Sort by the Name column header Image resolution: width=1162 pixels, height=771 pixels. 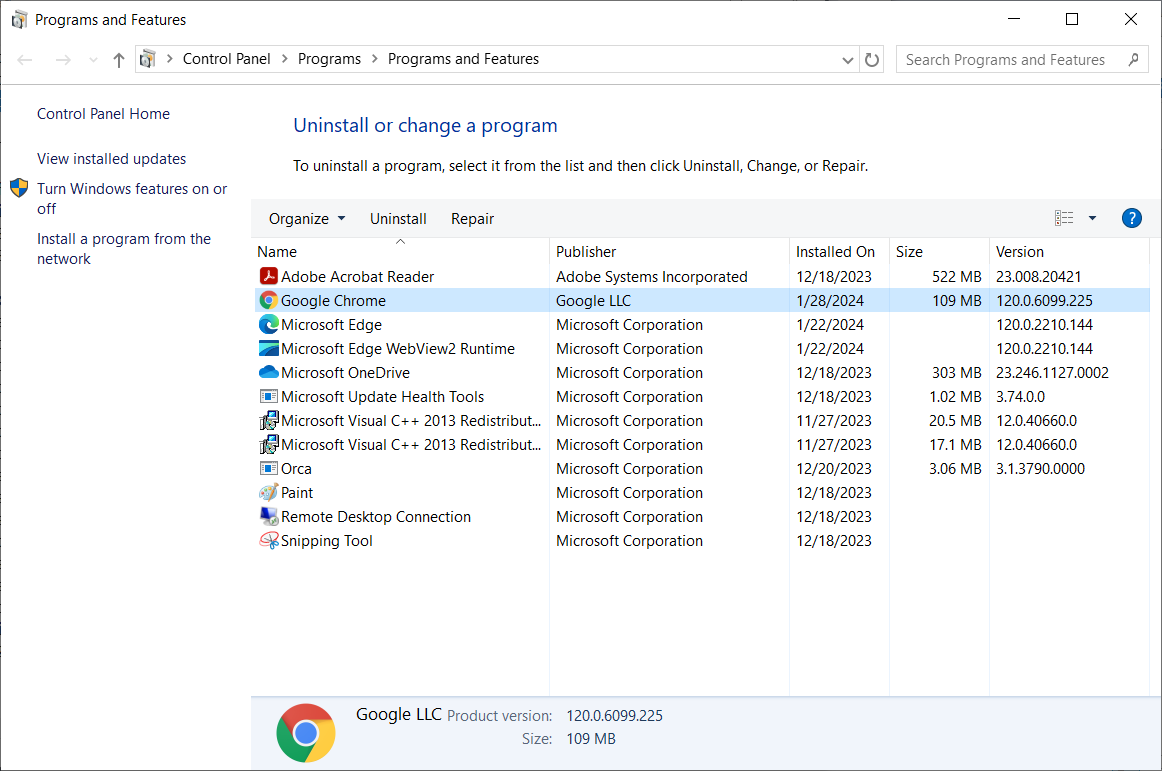[x=401, y=251]
